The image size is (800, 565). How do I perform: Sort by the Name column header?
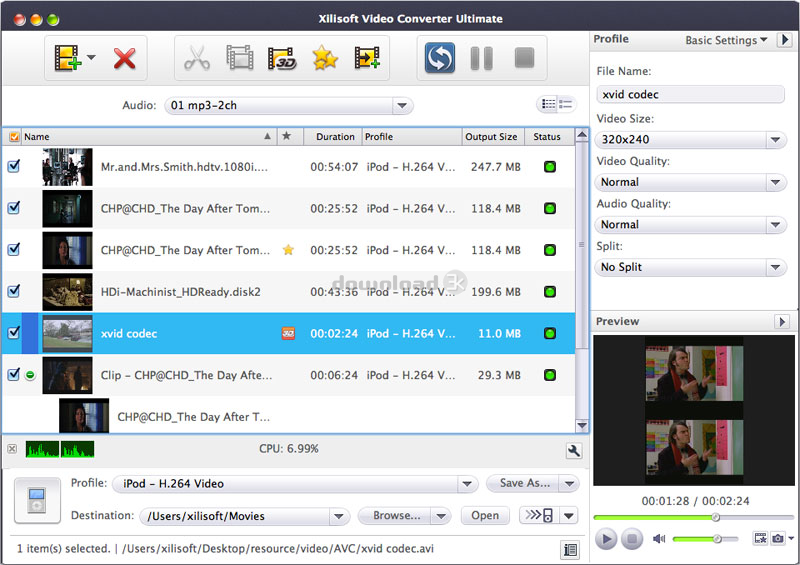pos(148,137)
